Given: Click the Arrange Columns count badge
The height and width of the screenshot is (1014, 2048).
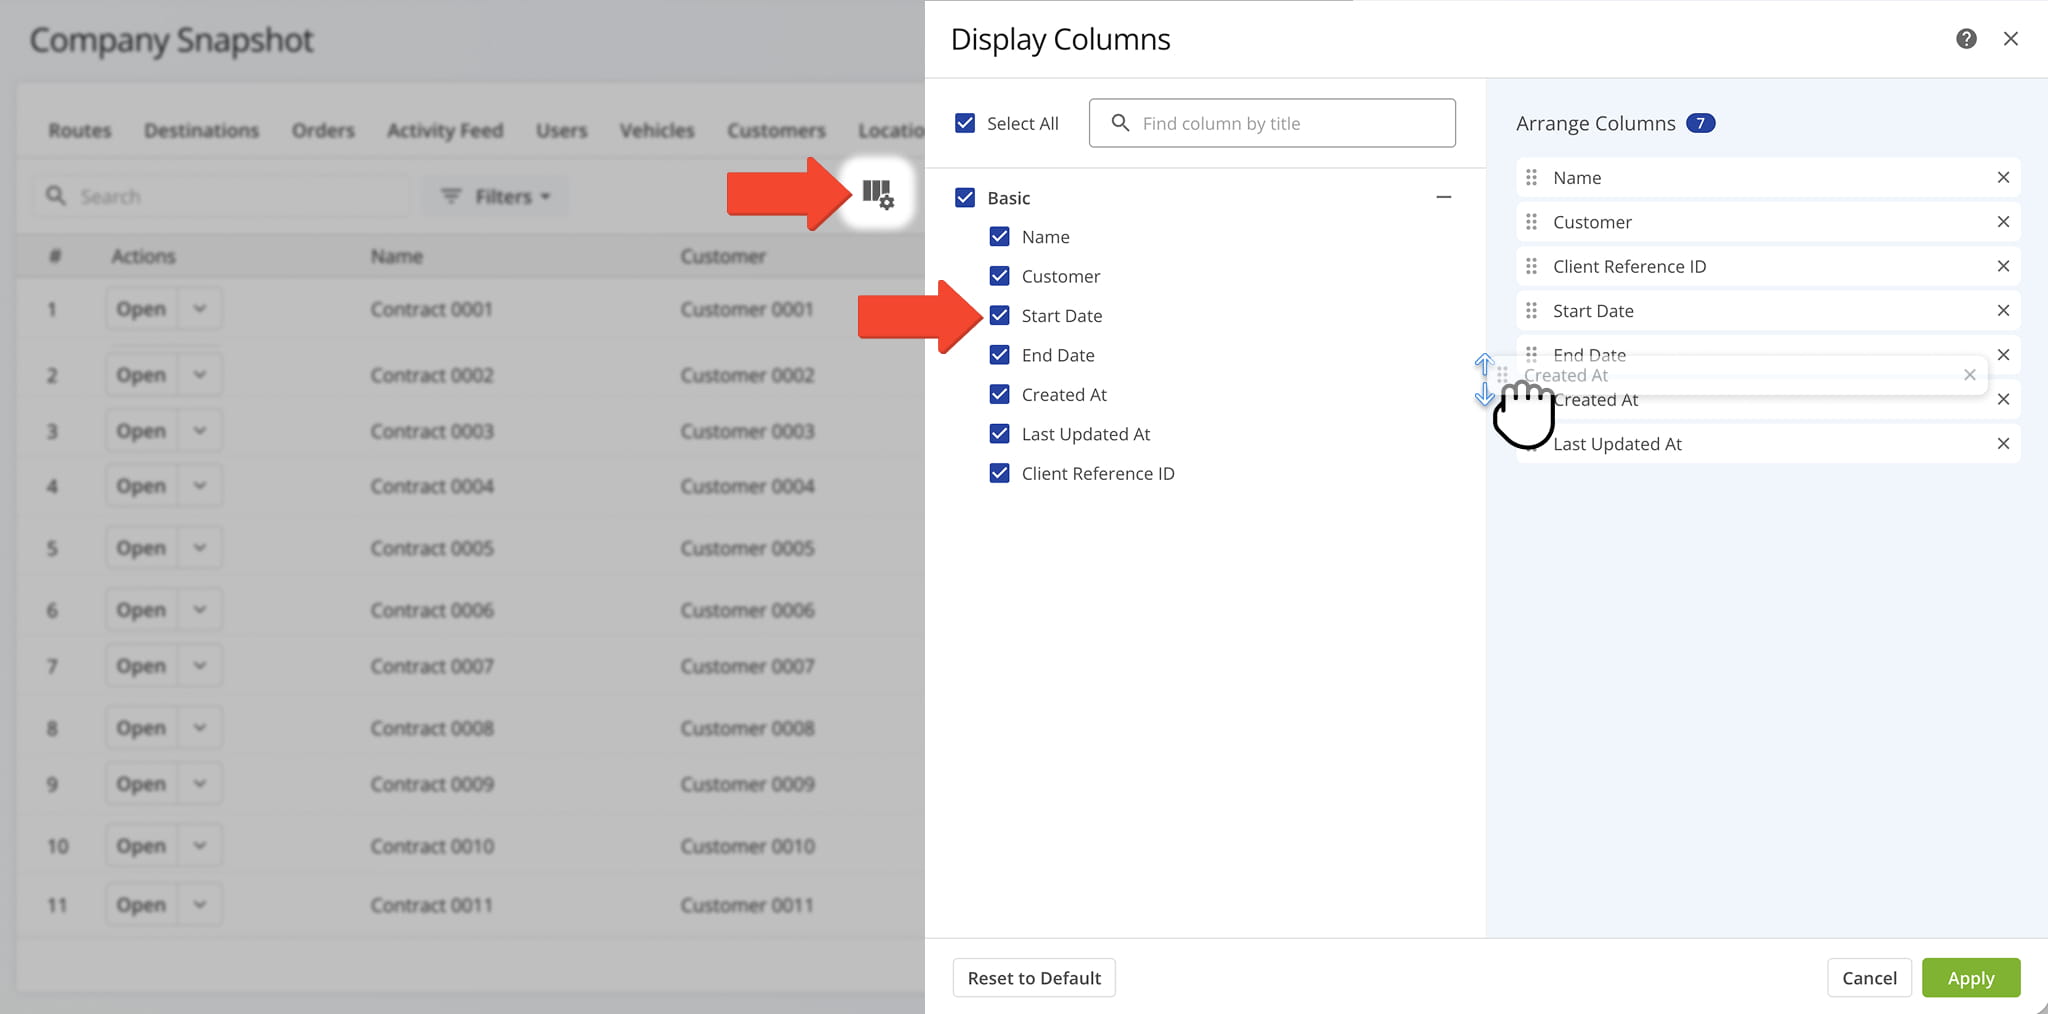Looking at the screenshot, I should coord(1700,123).
